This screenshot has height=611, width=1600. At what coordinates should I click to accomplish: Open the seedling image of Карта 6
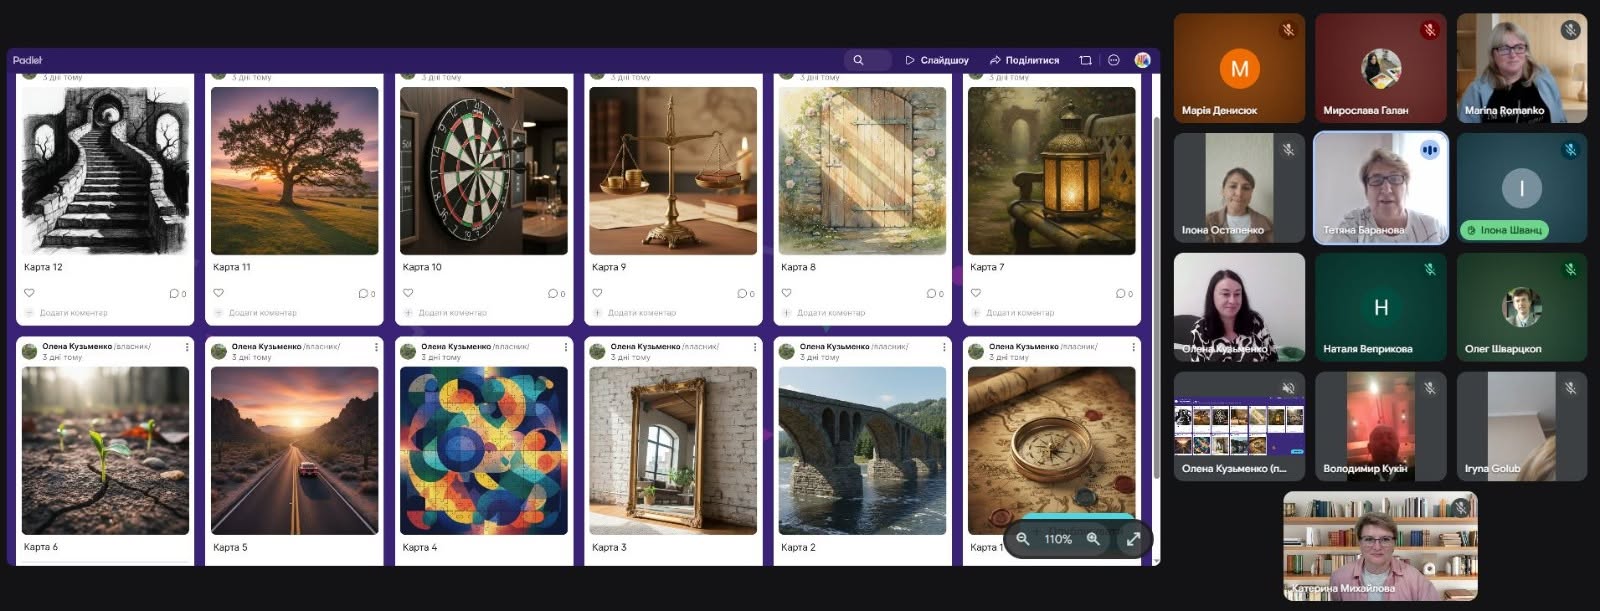pyautogui.click(x=105, y=451)
